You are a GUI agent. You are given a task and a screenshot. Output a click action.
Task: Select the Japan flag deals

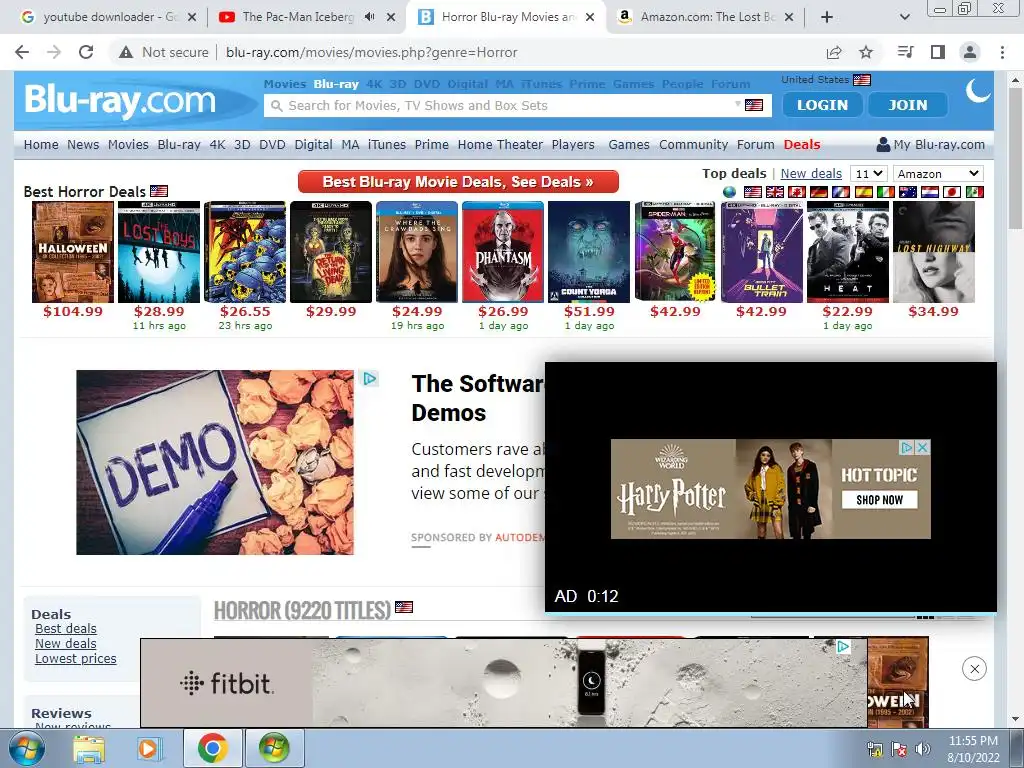tap(952, 192)
